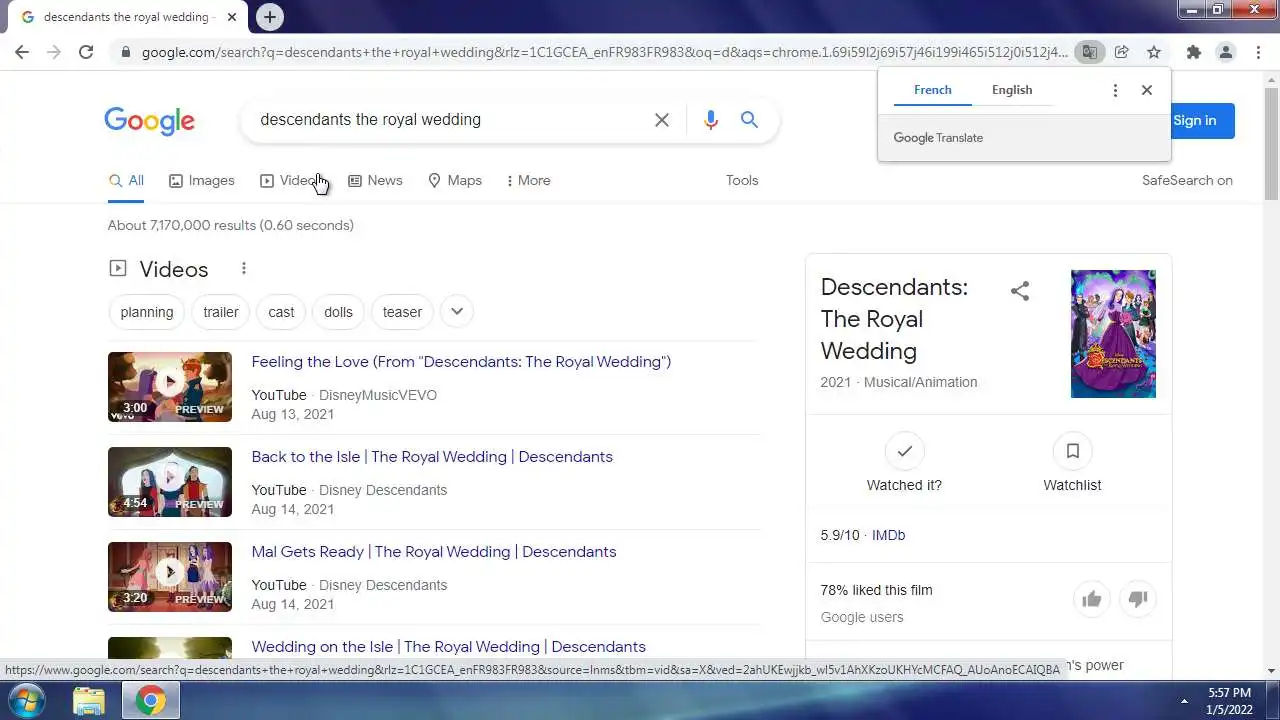Image resolution: width=1280 pixels, height=720 pixels.
Task: Switch to the Videos results tab
Action: click(x=289, y=181)
